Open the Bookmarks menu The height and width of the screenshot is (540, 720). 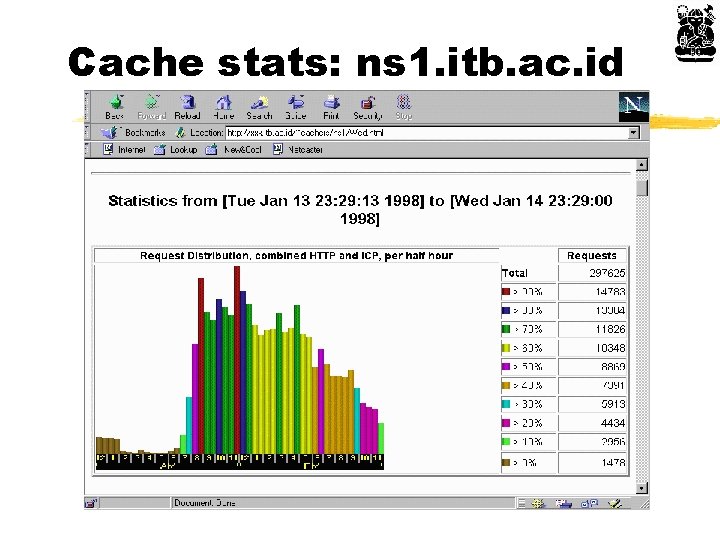pos(133,133)
